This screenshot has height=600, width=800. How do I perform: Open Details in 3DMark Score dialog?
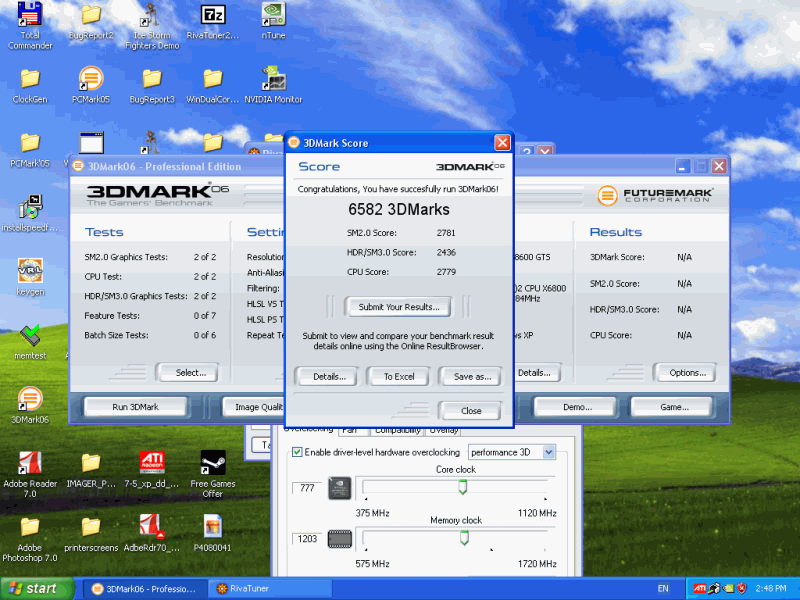point(329,377)
